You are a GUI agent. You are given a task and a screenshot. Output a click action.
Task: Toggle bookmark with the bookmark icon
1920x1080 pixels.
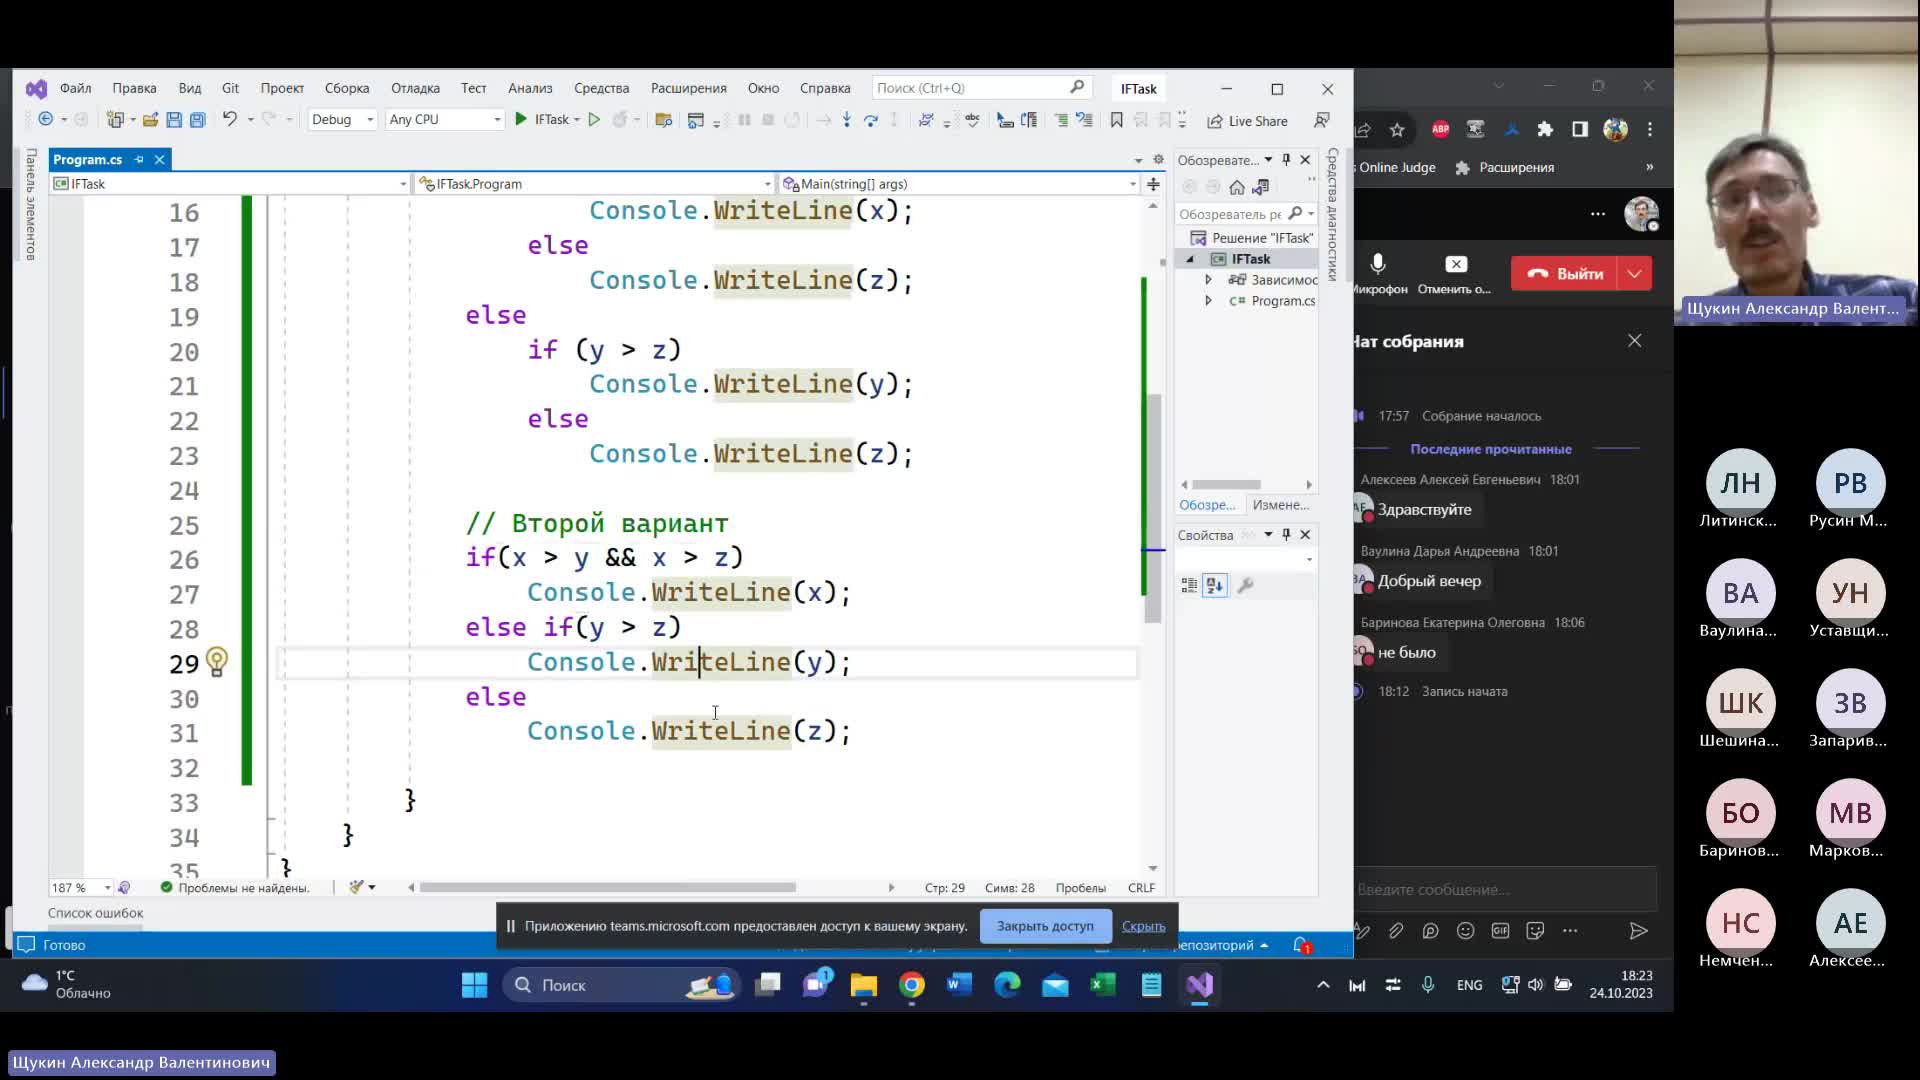[x=1117, y=120]
